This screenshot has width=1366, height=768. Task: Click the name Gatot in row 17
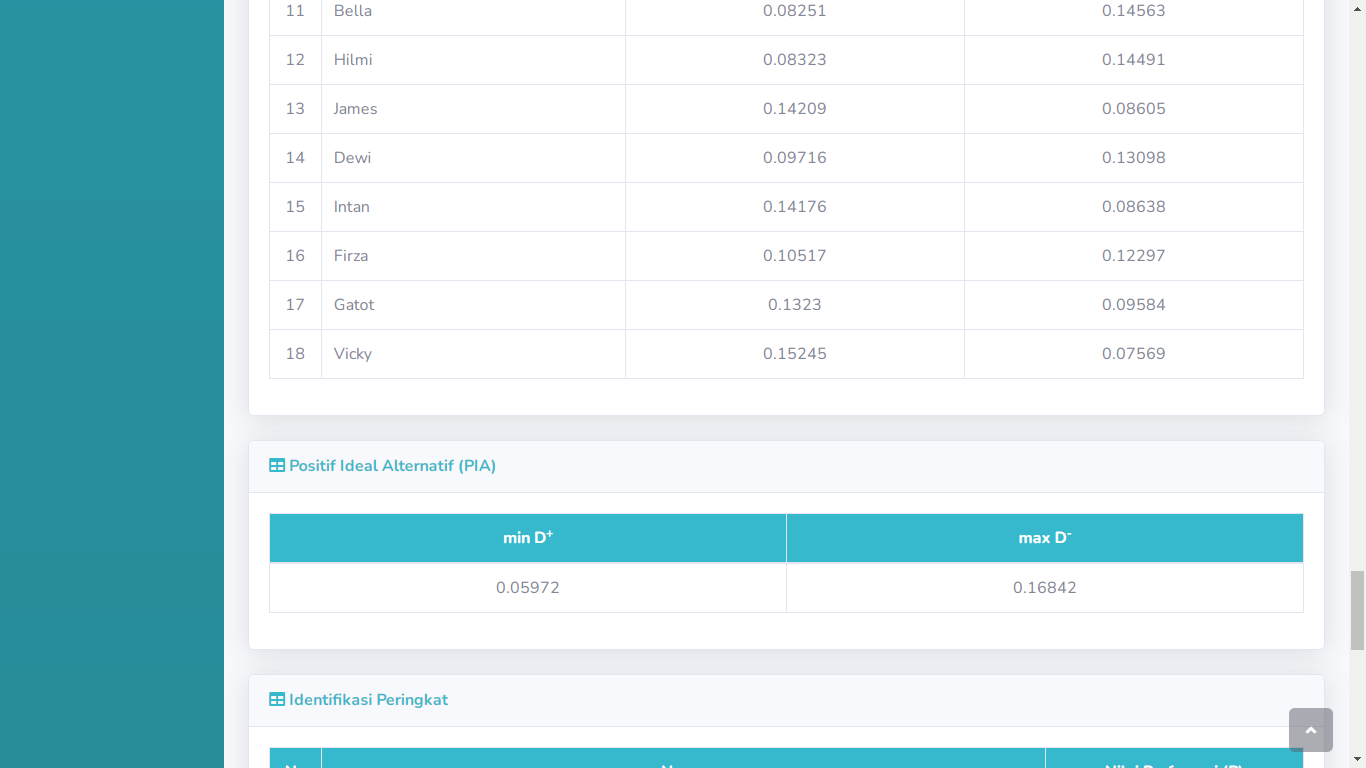coord(354,305)
